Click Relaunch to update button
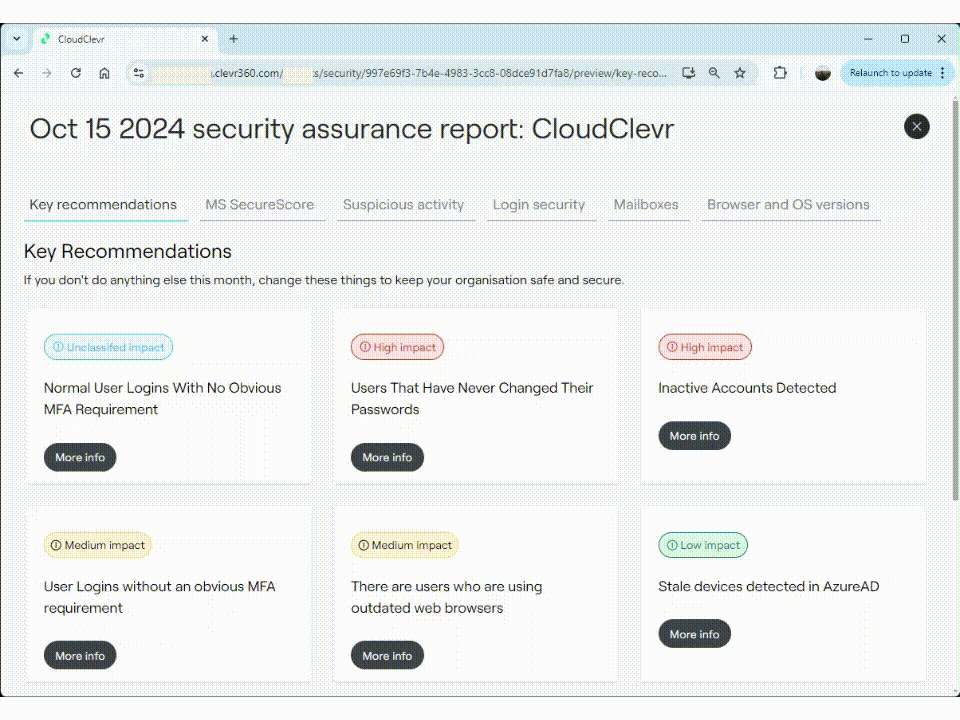This screenshot has width=960, height=720. click(x=890, y=73)
